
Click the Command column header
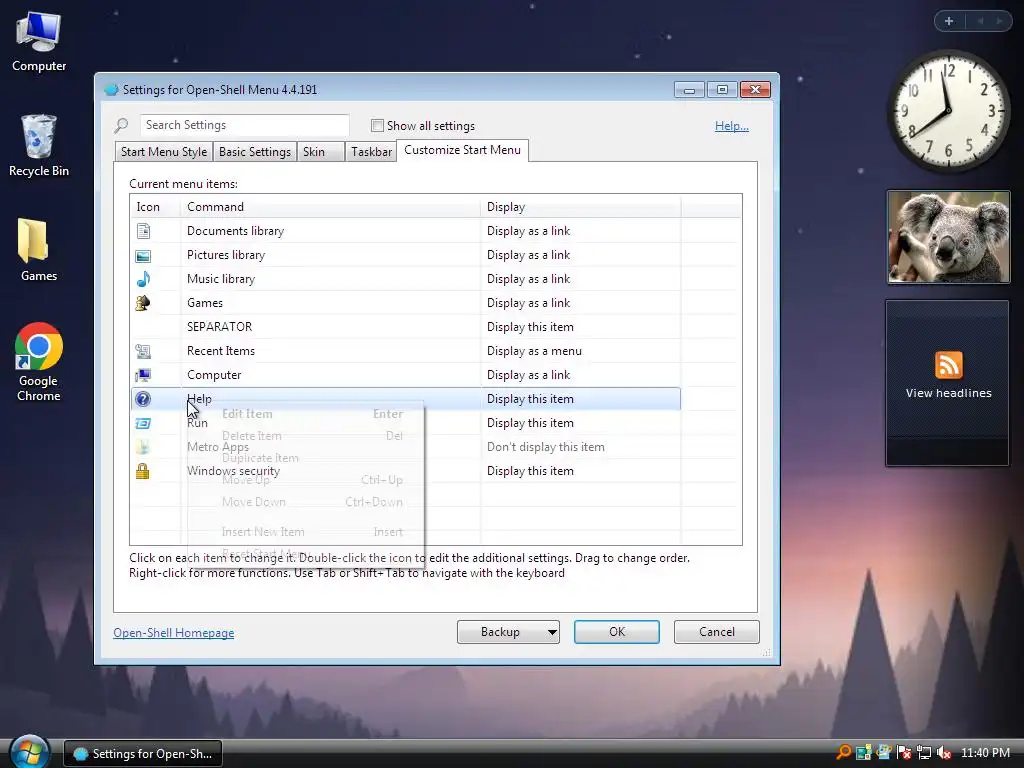(x=330, y=207)
